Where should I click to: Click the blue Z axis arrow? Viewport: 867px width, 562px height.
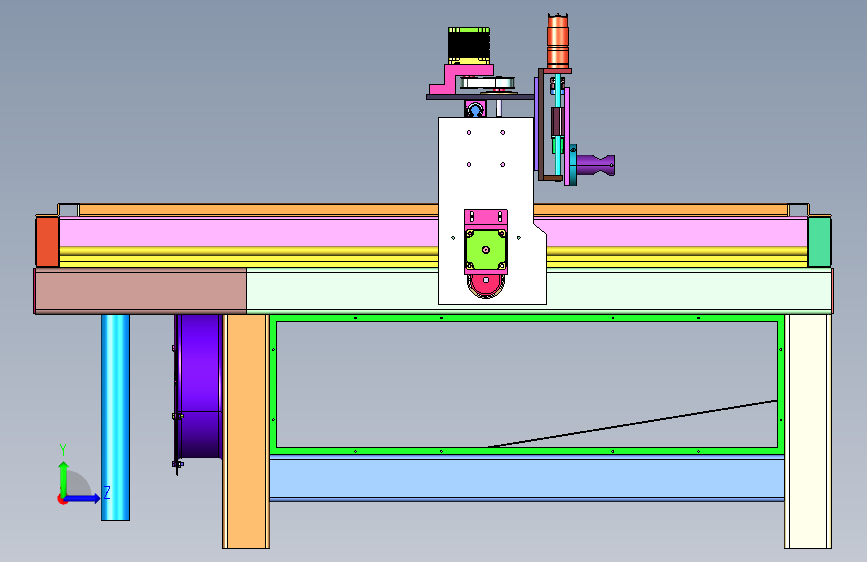(x=83, y=498)
